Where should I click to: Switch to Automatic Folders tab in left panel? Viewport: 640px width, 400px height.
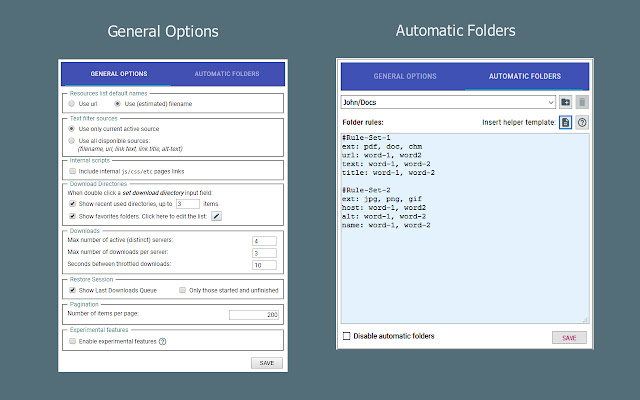click(227, 74)
